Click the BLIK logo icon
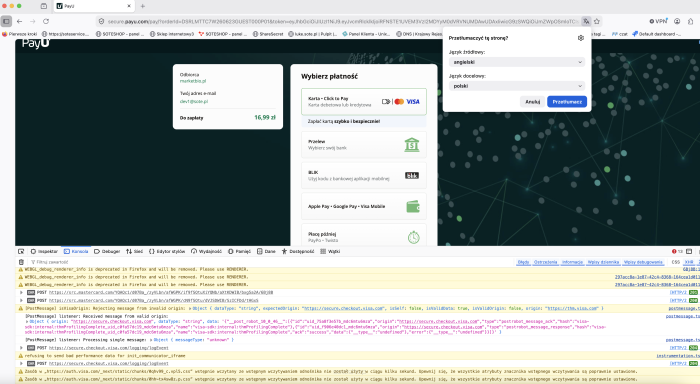Viewport: 700px width, 384px height. 412,175
